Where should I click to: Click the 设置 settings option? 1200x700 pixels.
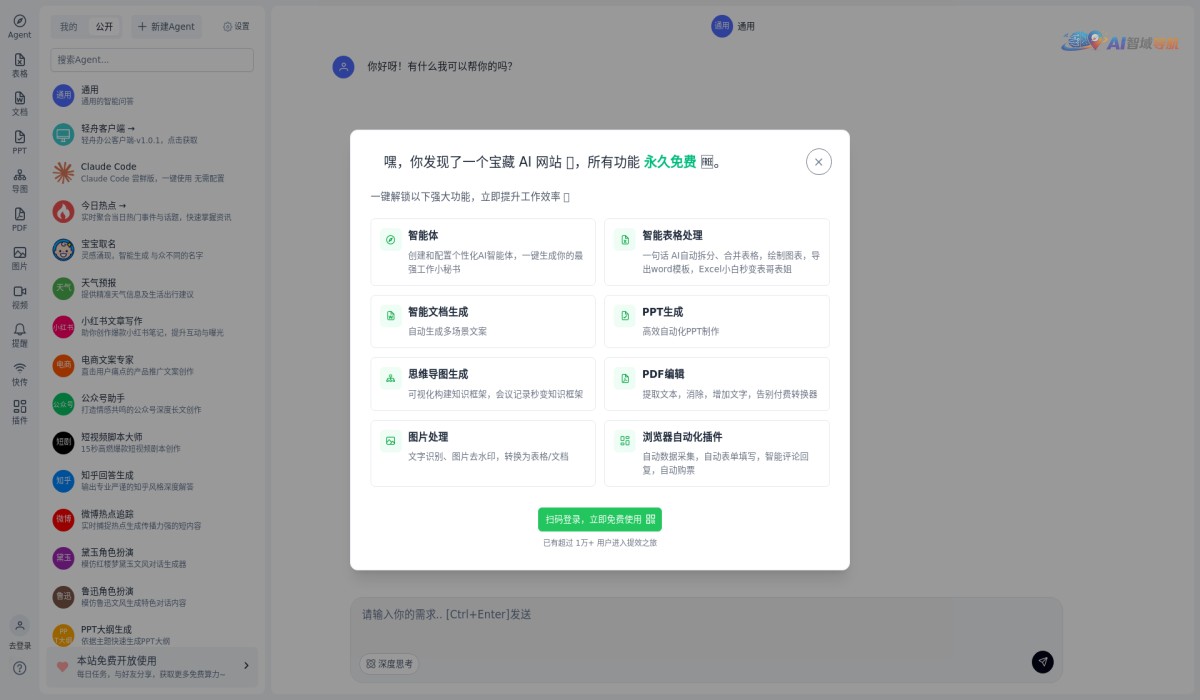click(236, 26)
